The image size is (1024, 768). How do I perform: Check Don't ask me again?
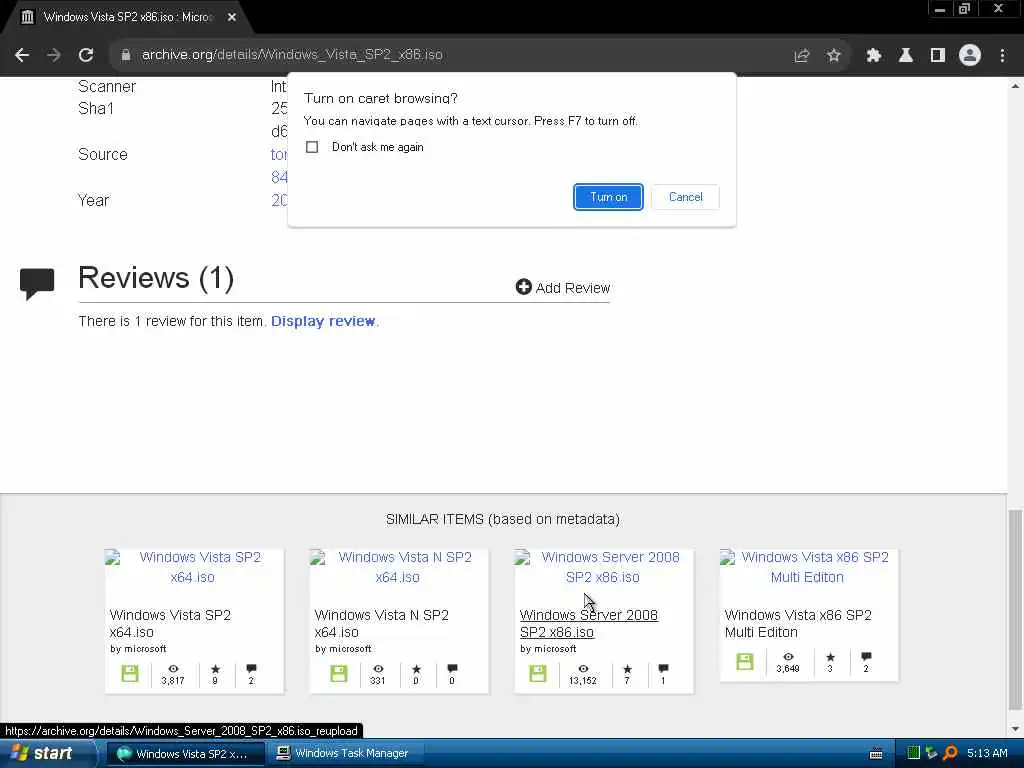[x=312, y=147]
